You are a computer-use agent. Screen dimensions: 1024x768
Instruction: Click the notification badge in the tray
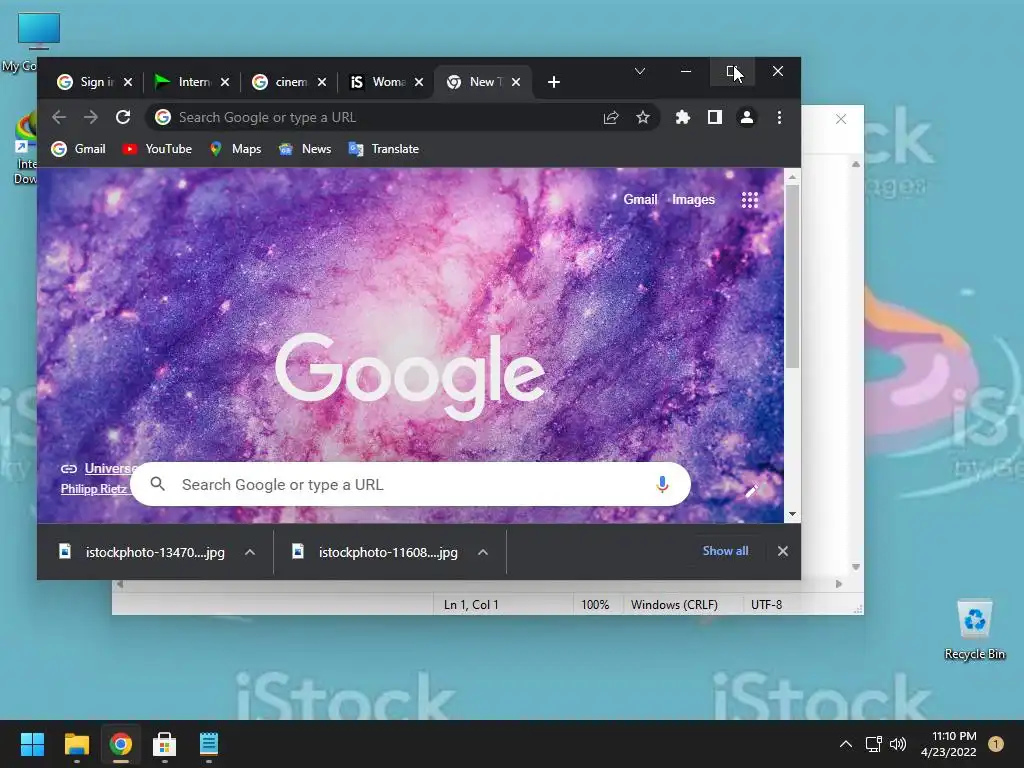click(995, 743)
